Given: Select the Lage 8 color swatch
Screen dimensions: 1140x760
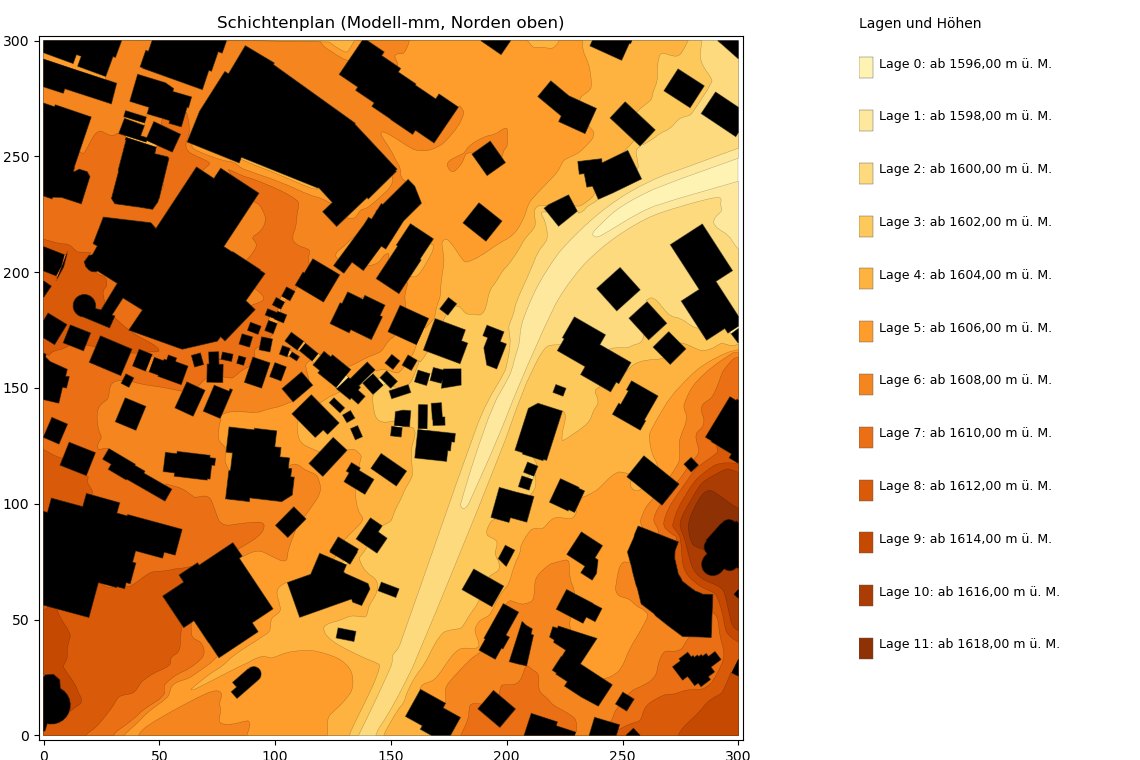Looking at the screenshot, I should click(x=866, y=490).
